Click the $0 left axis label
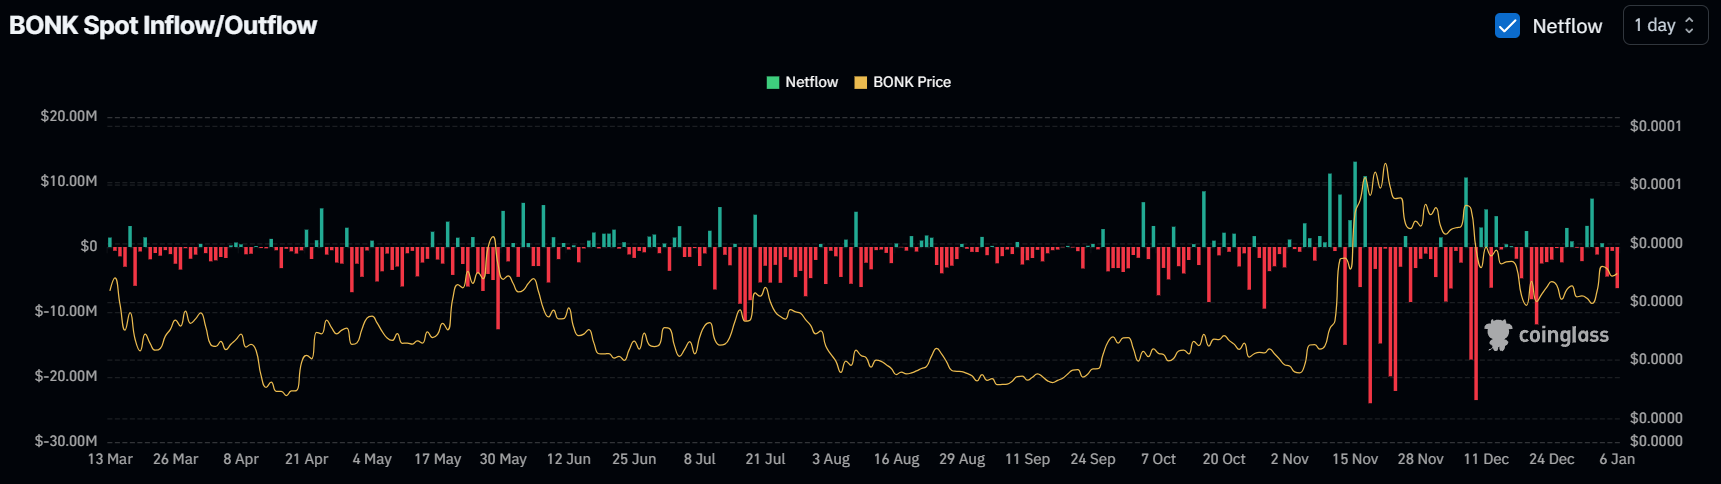Image resolution: width=1721 pixels, height=484 pixels. [89, 246]
